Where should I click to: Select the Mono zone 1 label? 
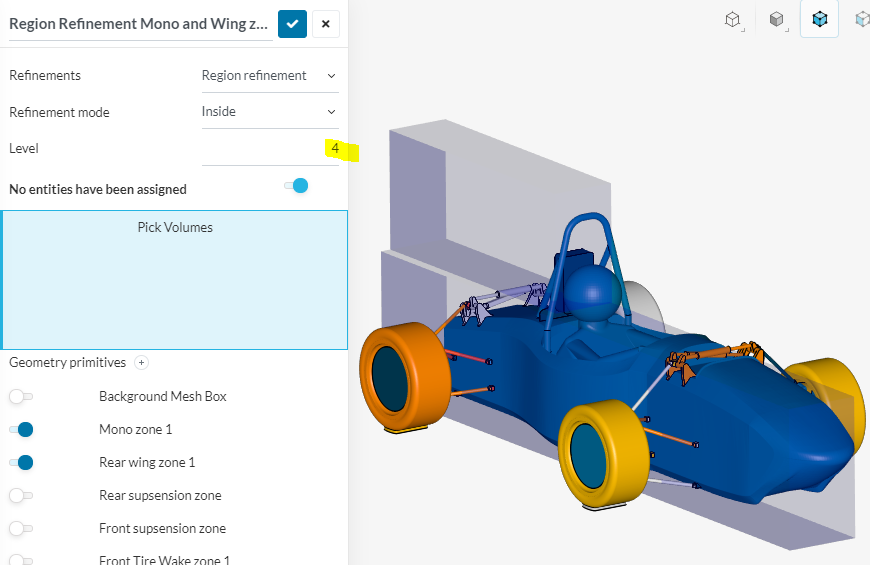click(135, 430)
